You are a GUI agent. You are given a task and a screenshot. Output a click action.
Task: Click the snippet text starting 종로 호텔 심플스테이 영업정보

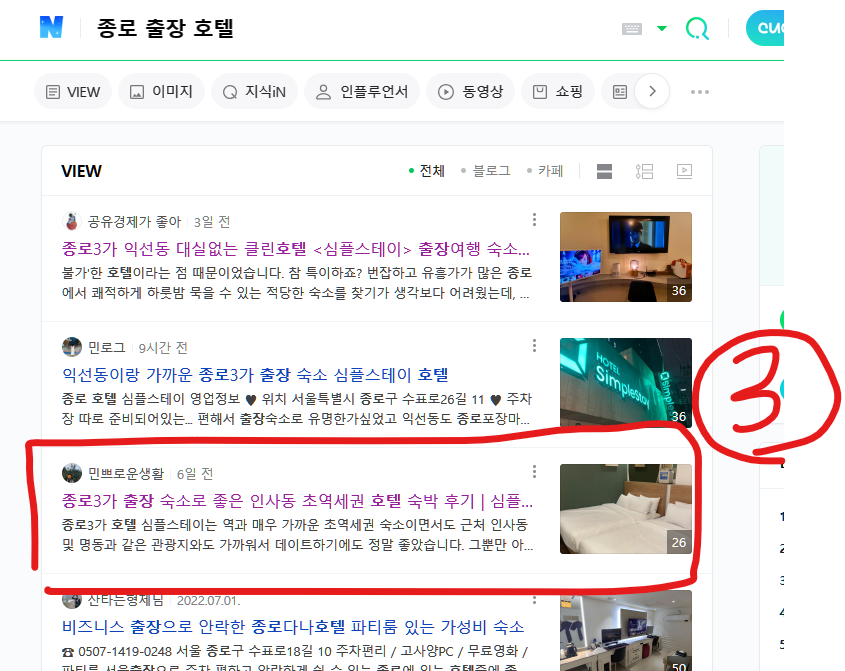(x=297, y=409)
